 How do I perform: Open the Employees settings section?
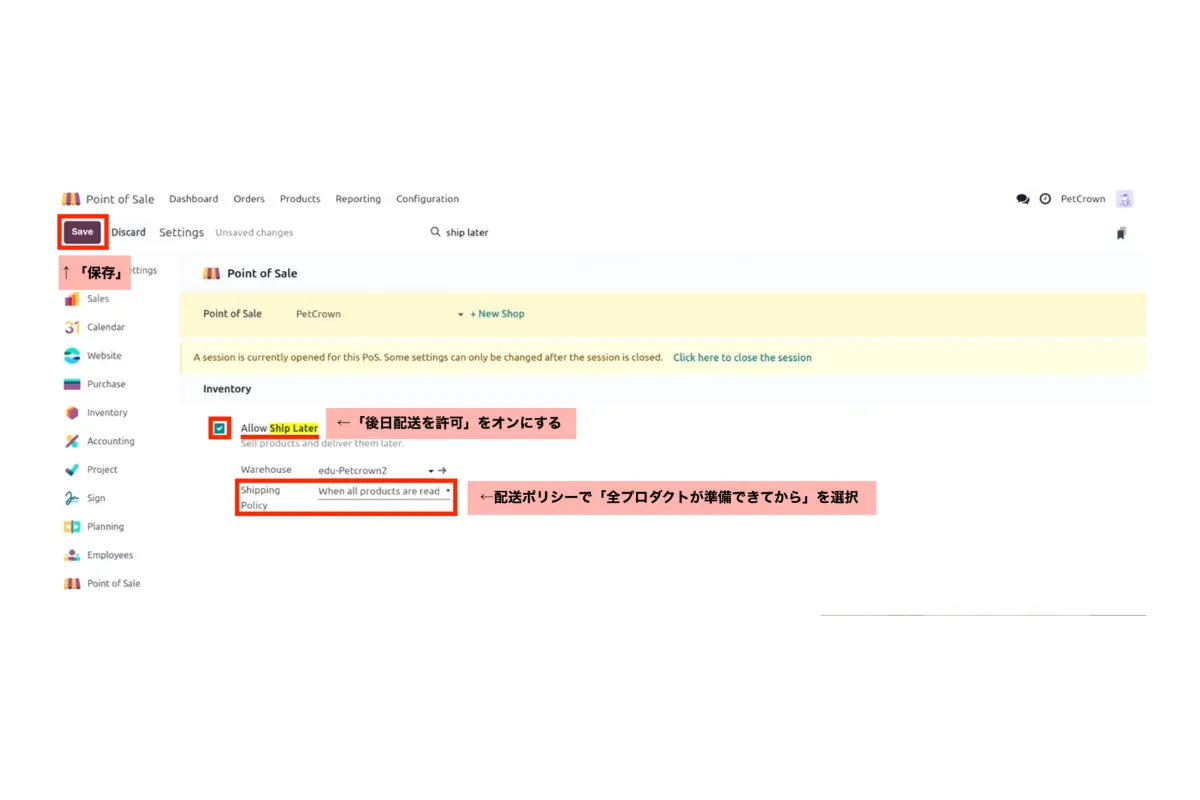click(112, 555)
